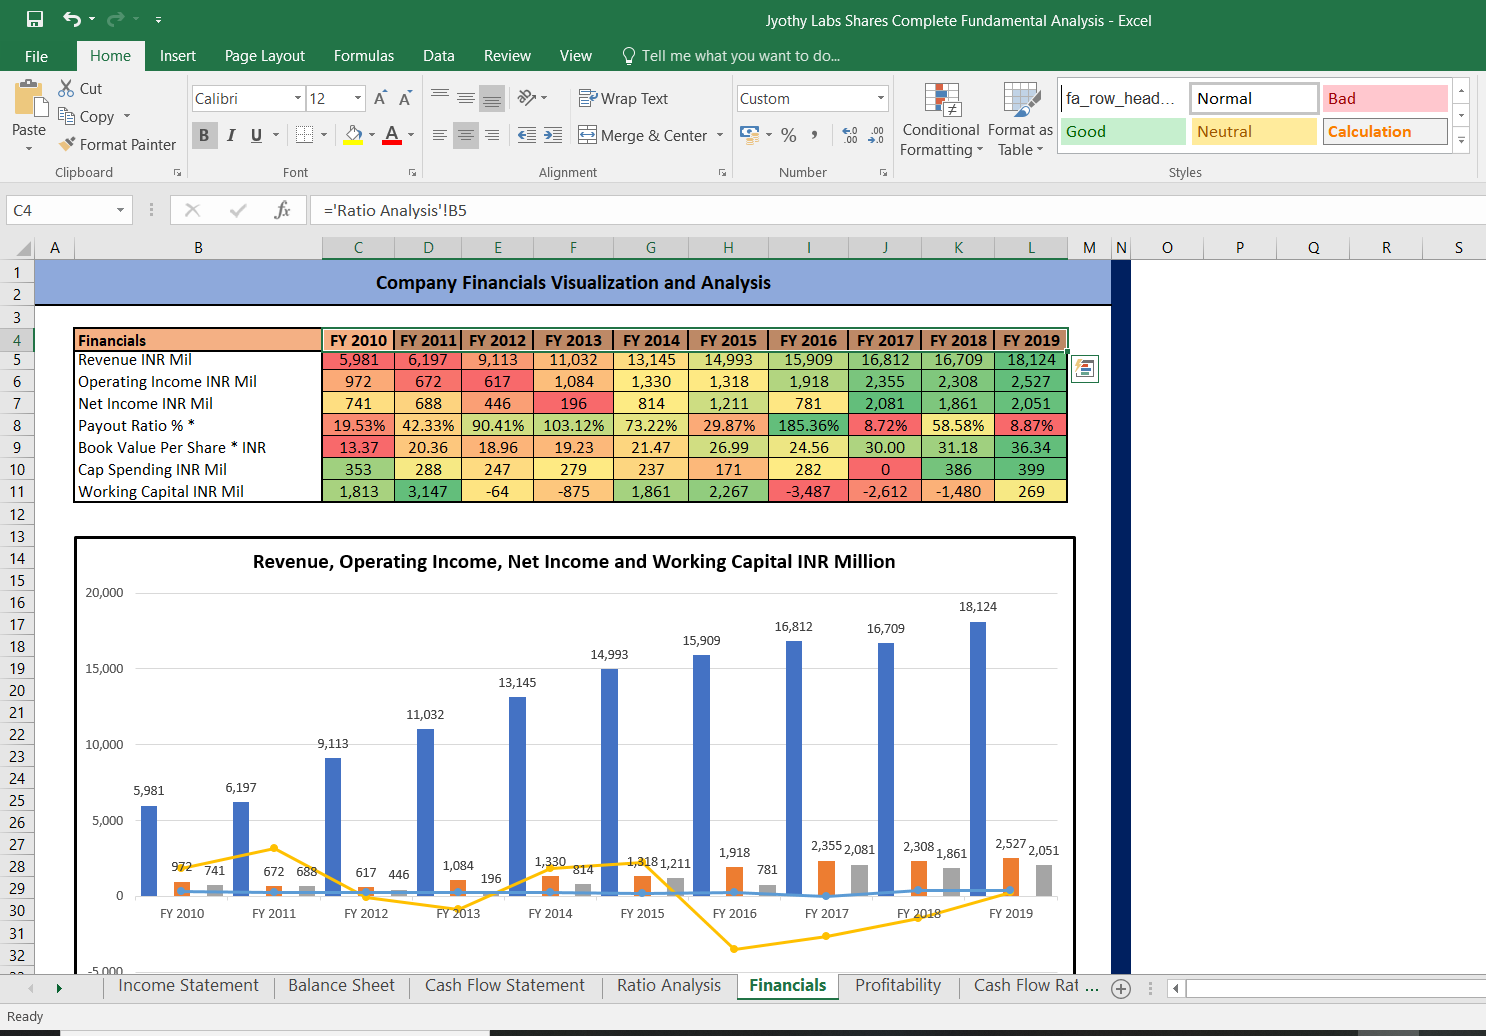Open the font size dropdown
This screenshot has height=1036, width=1486.
pos(358,98)
